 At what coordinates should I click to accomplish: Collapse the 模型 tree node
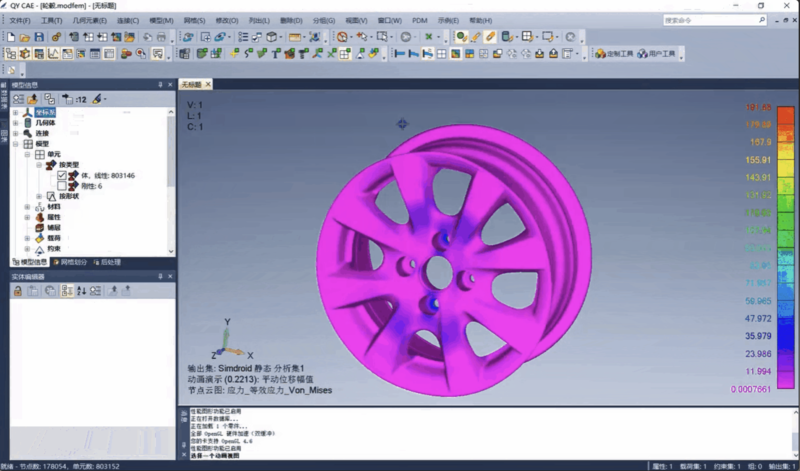[15, 144]
